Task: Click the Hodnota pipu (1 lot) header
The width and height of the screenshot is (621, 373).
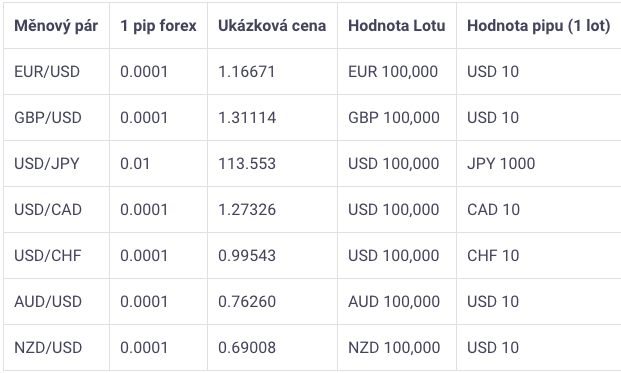Action: (539, 26)
